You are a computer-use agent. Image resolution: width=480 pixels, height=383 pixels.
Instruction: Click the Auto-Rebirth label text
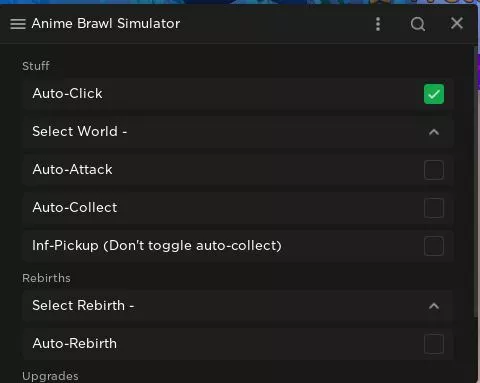[x=75, y=343]
